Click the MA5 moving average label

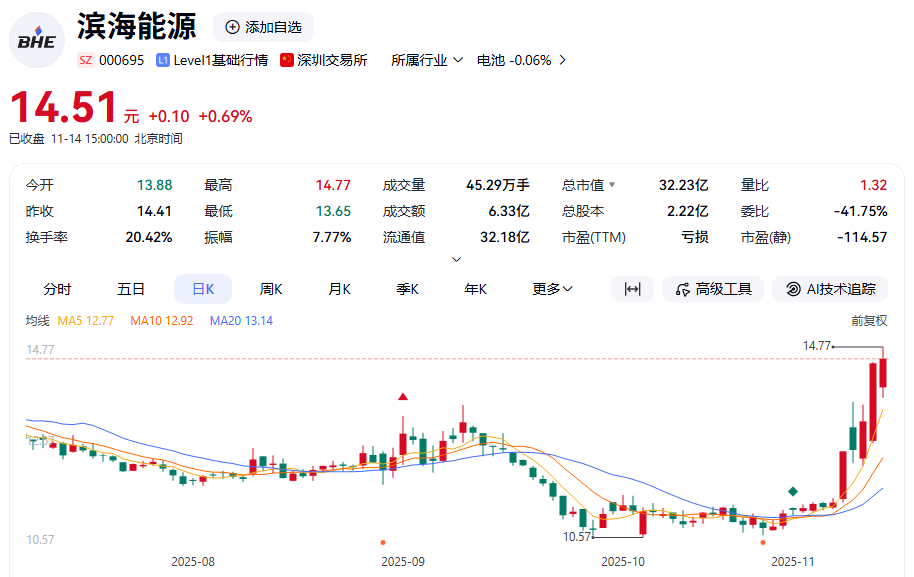point(86,321)
